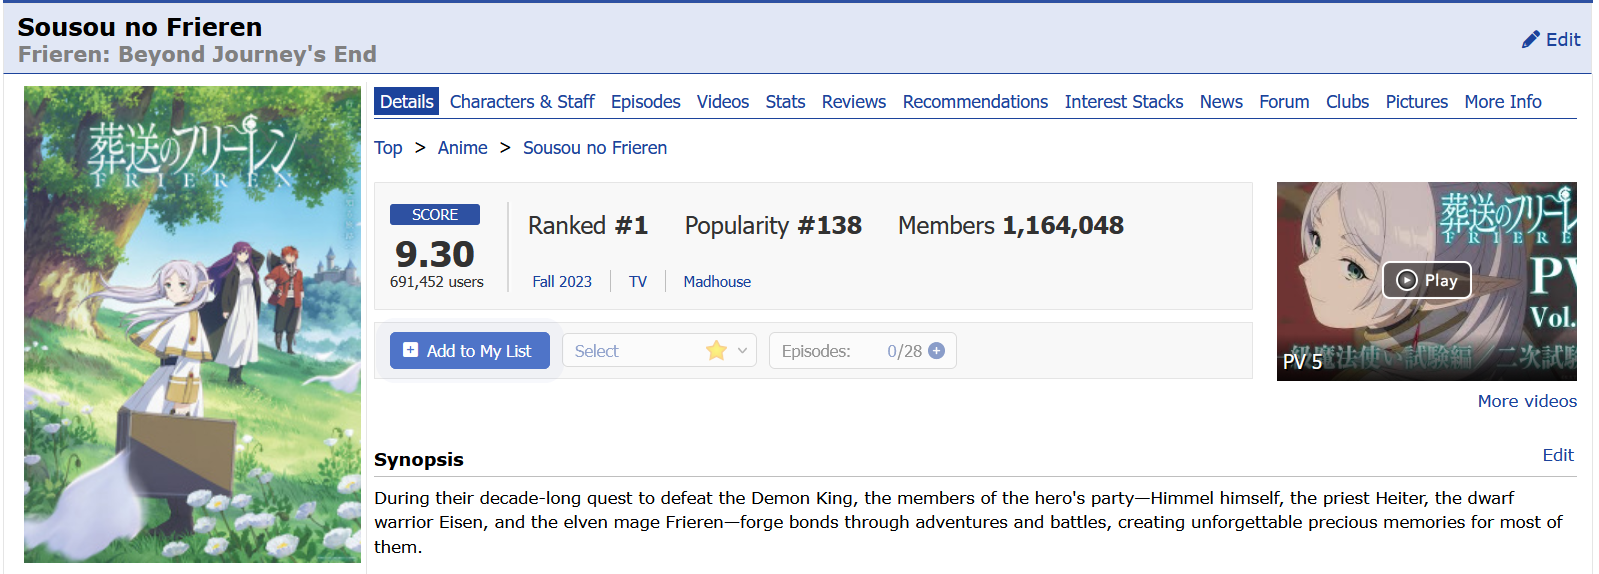The image size is (1599, 574).
Task: Open the More Info tab
Action: (1502, 102)
